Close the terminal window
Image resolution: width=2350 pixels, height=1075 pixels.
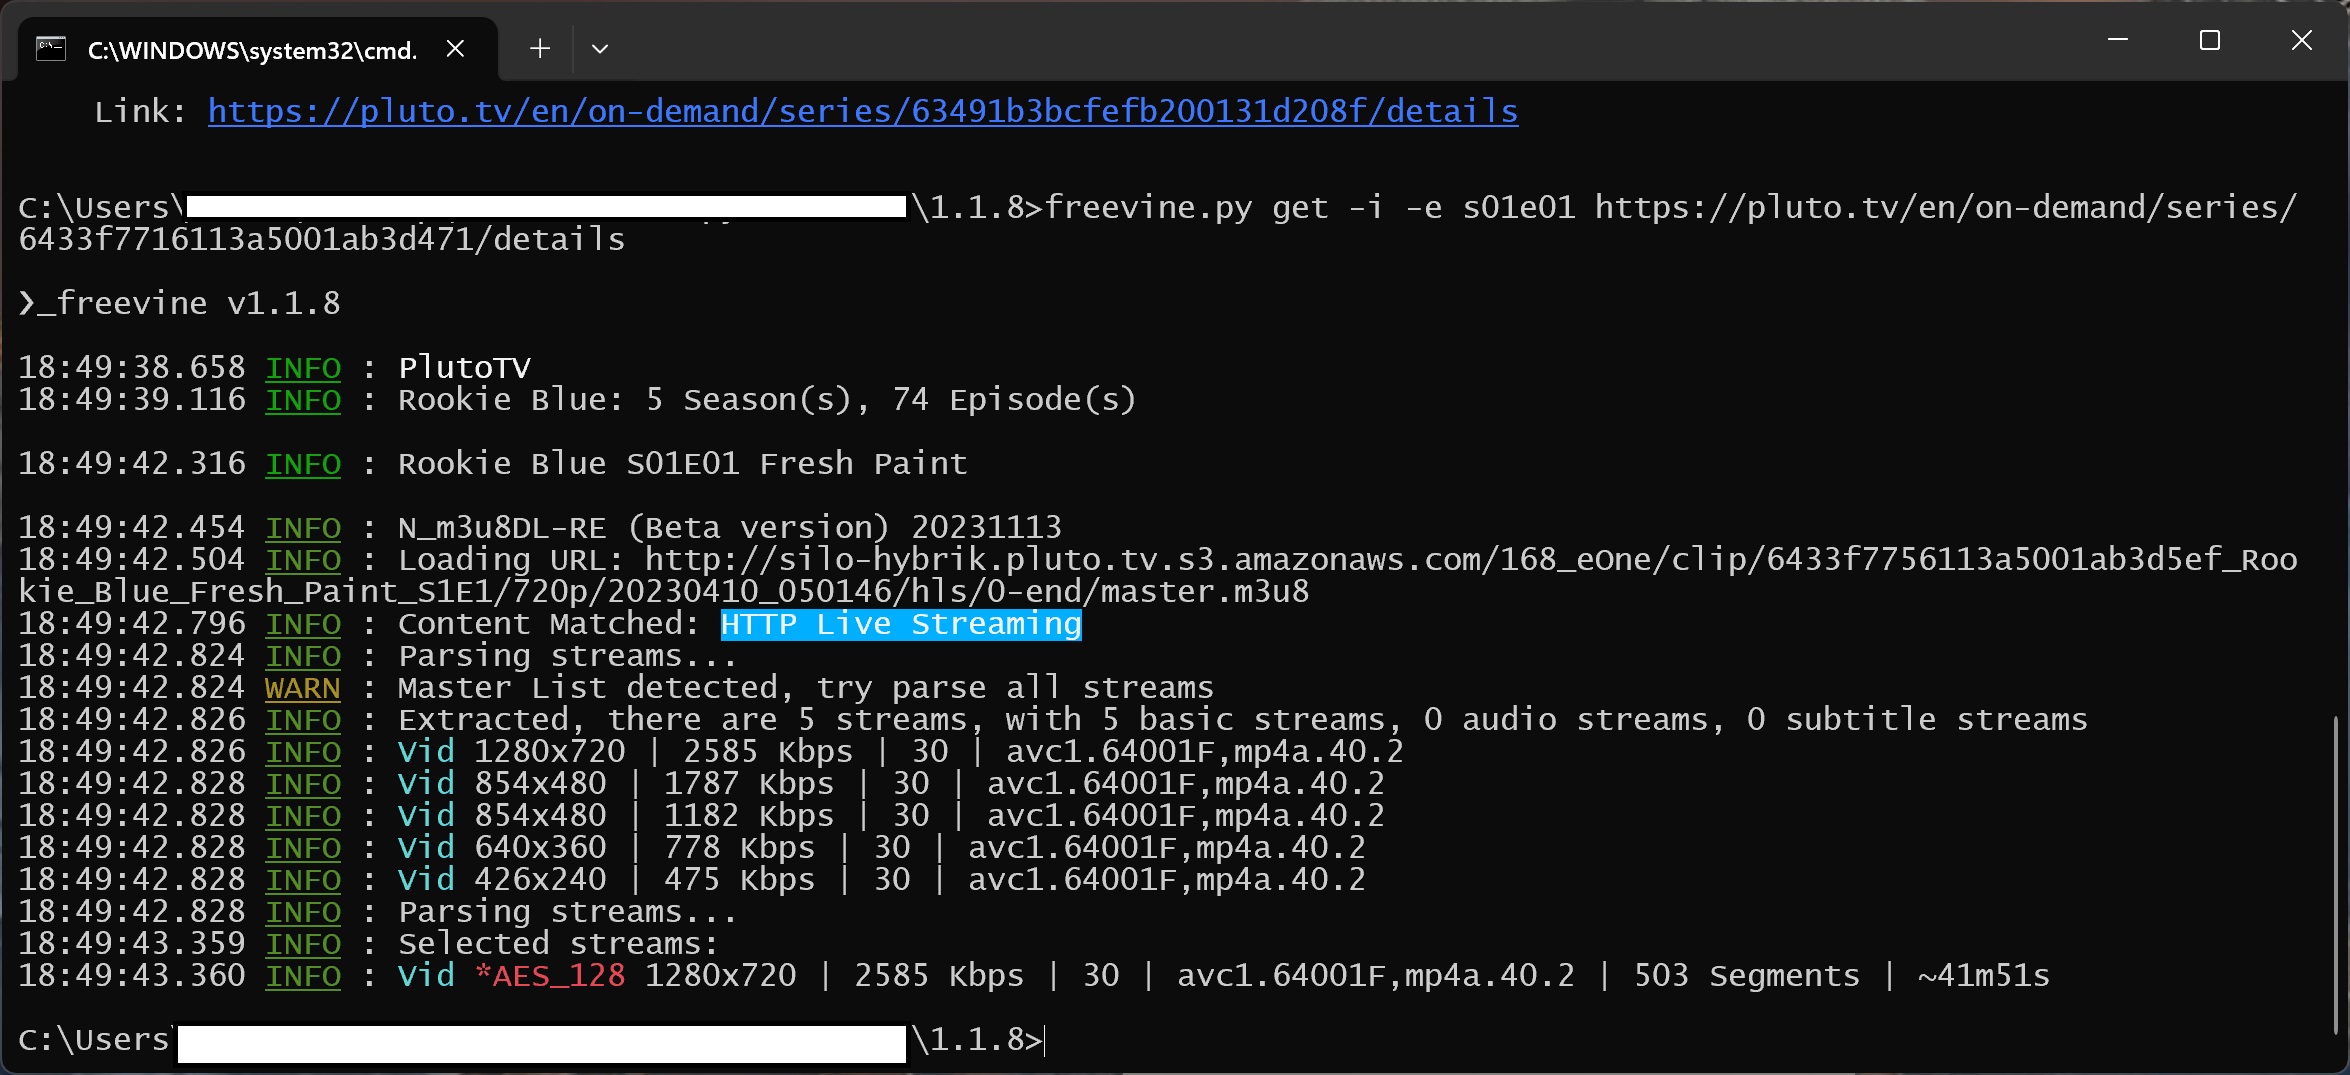pos(2301,40)
